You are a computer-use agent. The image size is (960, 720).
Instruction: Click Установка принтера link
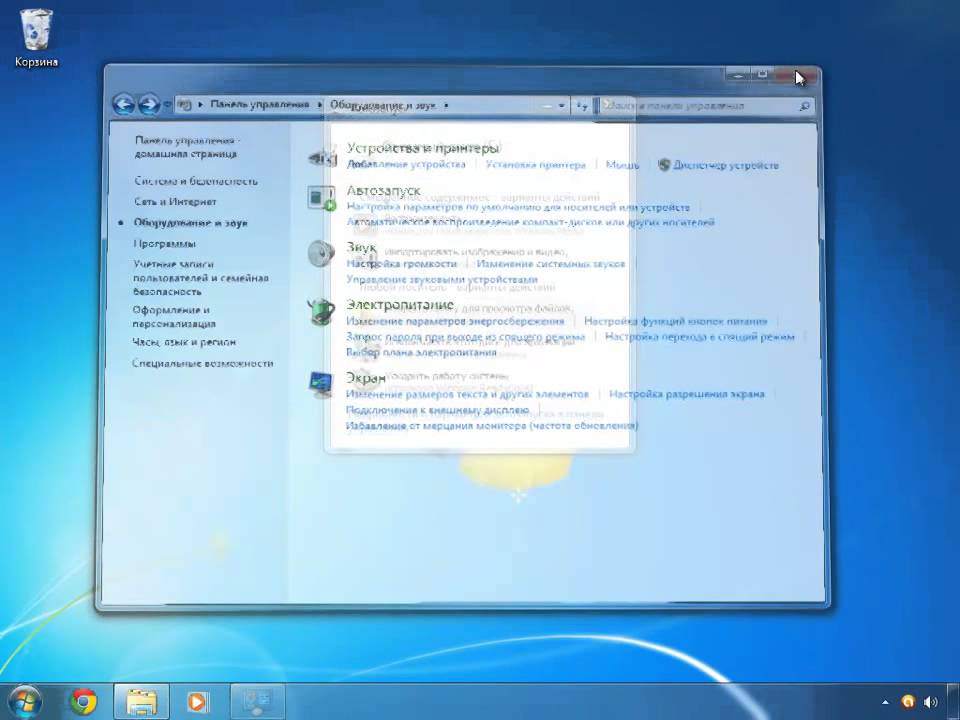coord(536,164)
